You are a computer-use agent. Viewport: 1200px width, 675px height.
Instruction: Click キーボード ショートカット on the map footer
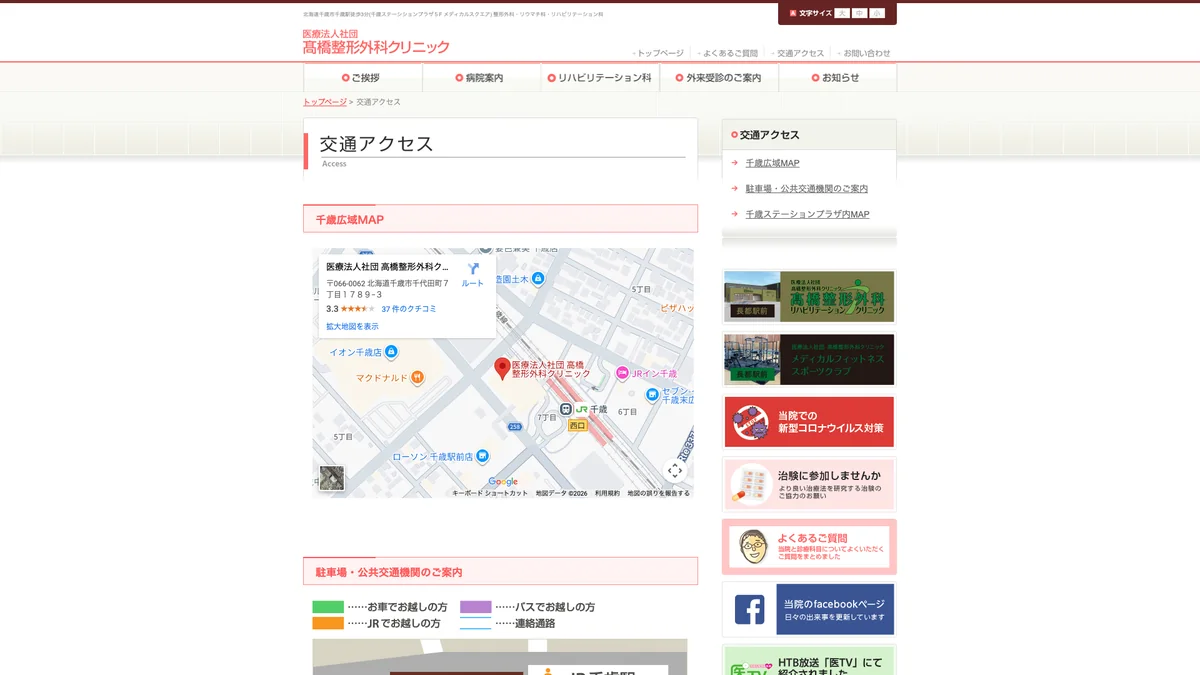click(490, 493)
